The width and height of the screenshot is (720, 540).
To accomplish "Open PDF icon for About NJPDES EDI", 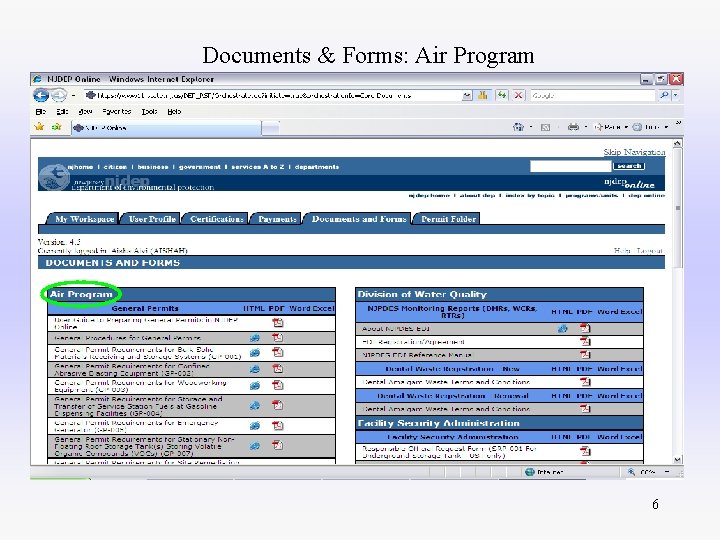I will [585, 328].
